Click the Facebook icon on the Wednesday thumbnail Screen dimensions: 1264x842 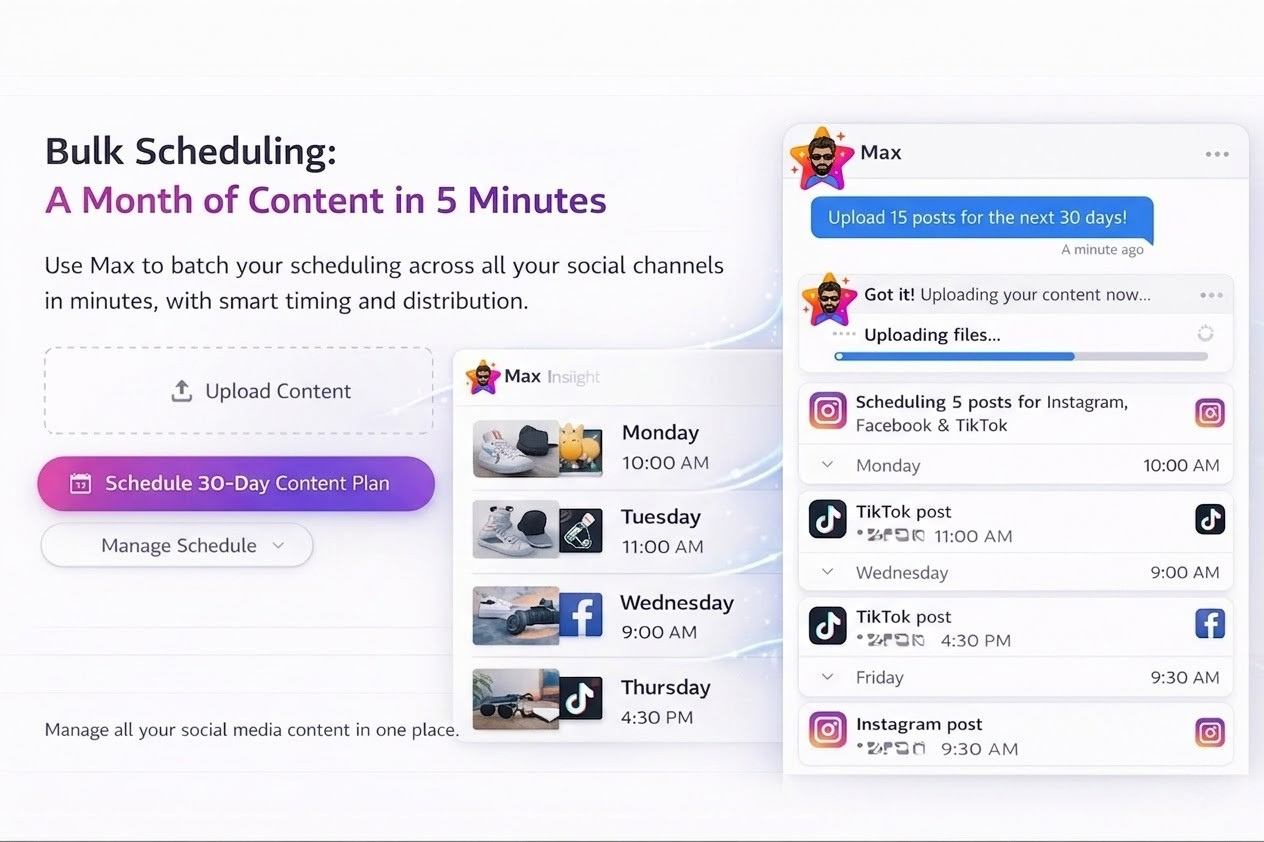(x=581, y=615)
